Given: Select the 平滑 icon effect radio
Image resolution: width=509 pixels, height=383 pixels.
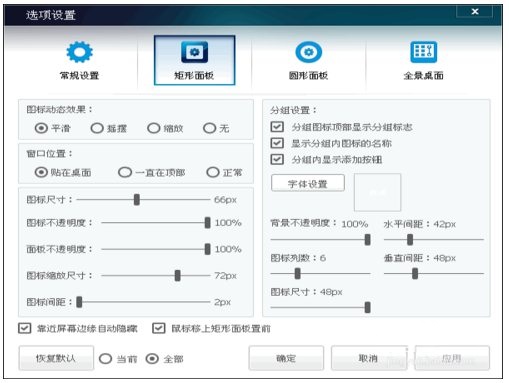Looking at the screenshot, I should coord(41,128).
